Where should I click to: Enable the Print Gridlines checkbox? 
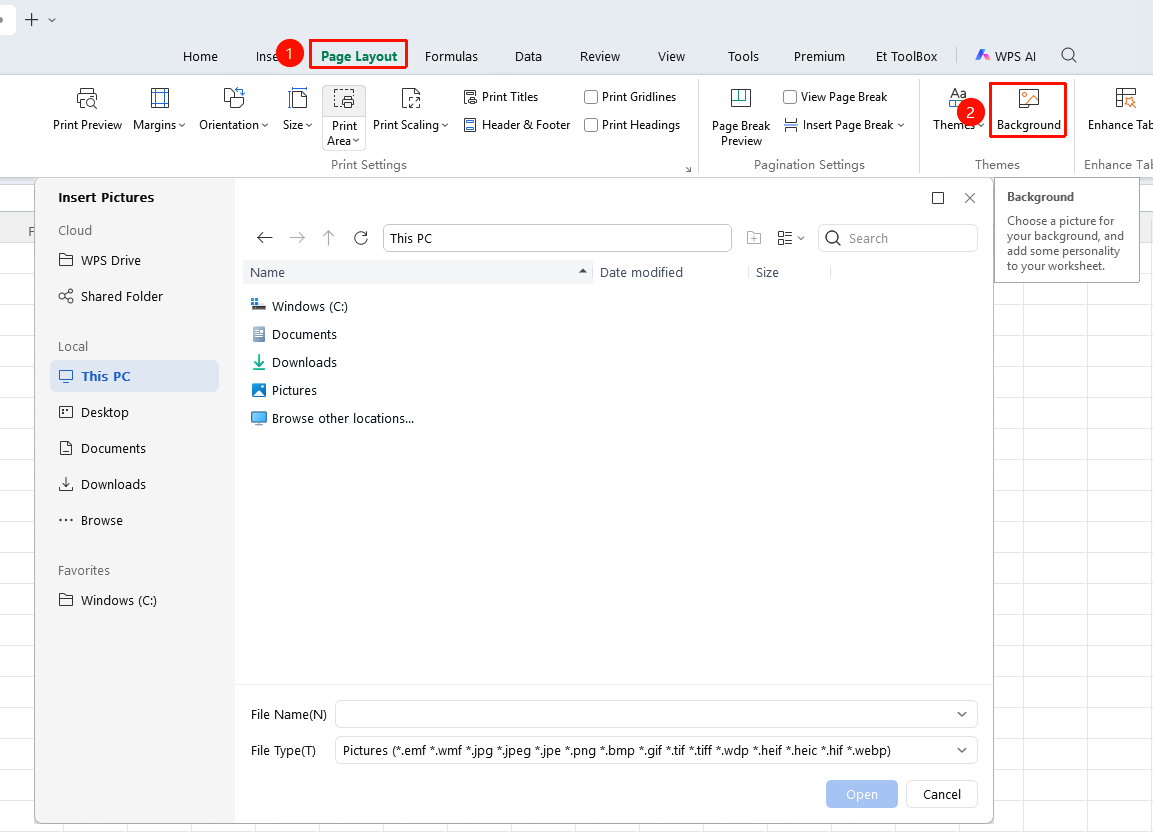pyautogui.click(x=590, y=97)
